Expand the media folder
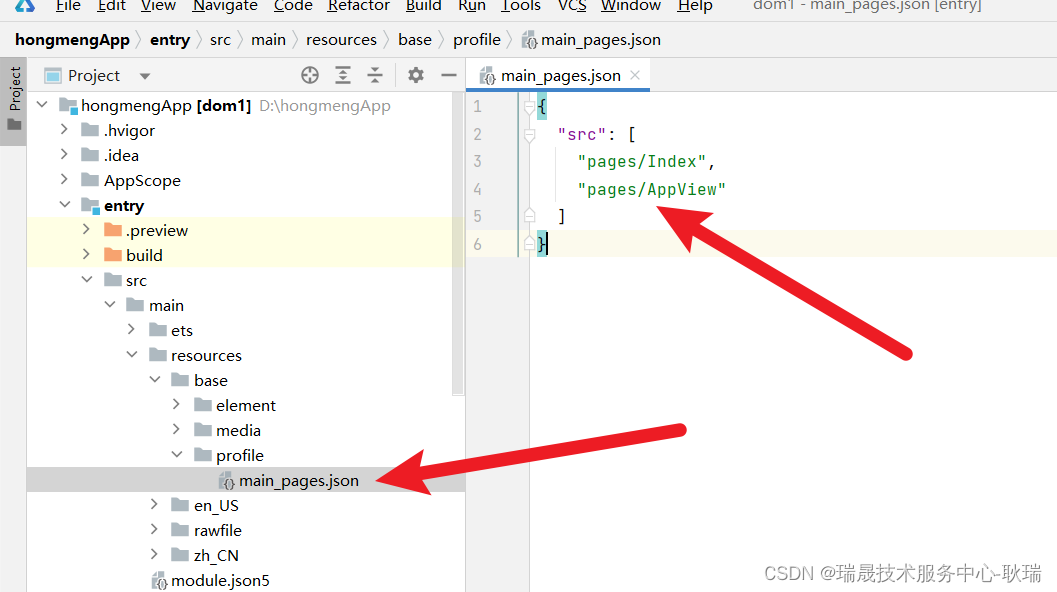This screenshot has width=1057, height=592. click(177, 429)
